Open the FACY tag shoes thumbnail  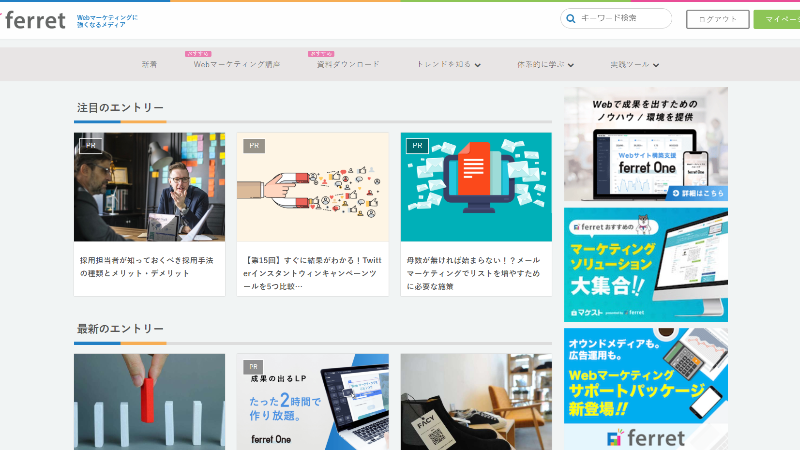[476, 402]
